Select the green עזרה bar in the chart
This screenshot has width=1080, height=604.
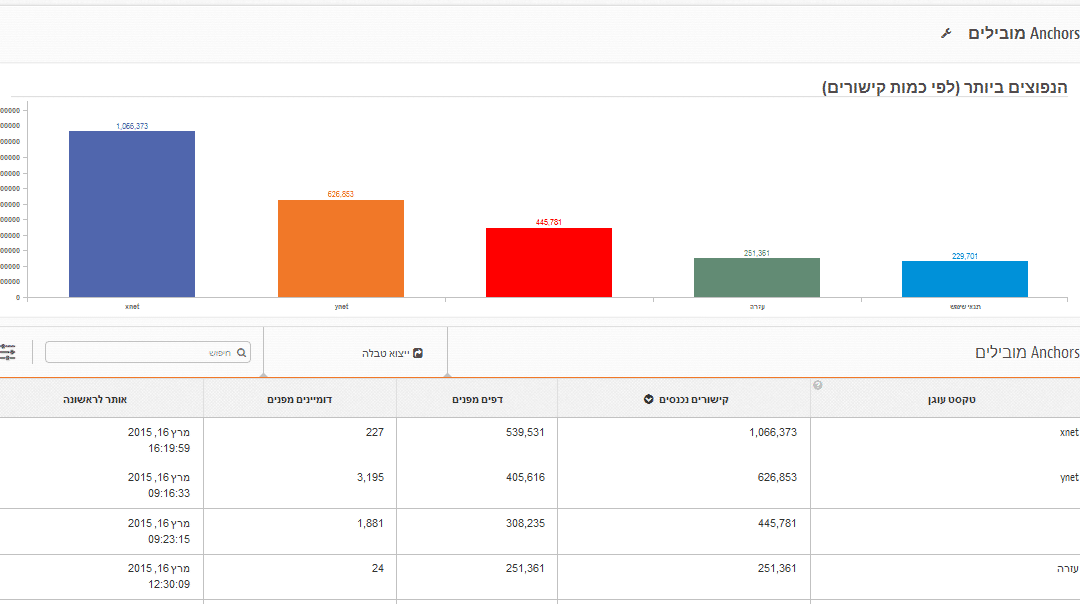(x=757, y=278)
